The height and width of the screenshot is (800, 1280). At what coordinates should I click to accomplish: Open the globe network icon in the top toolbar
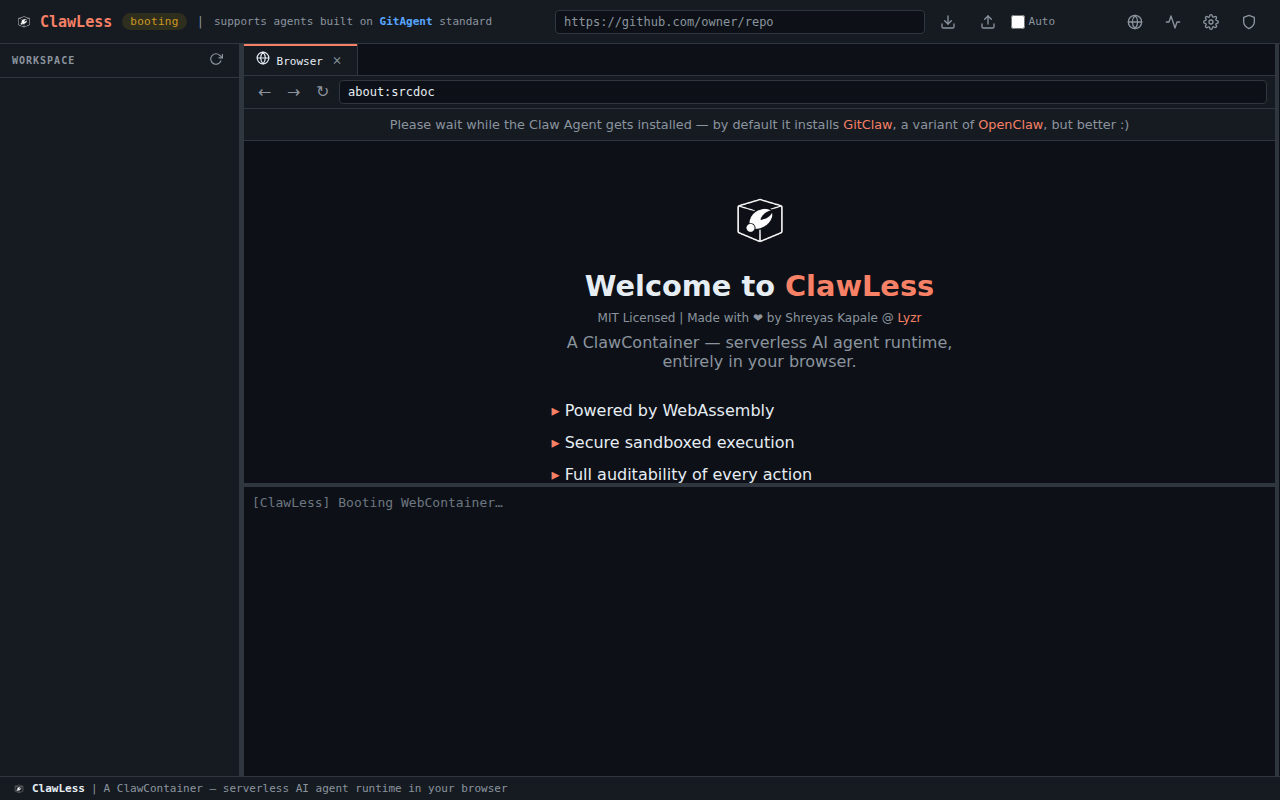(x=1135, y=22)
